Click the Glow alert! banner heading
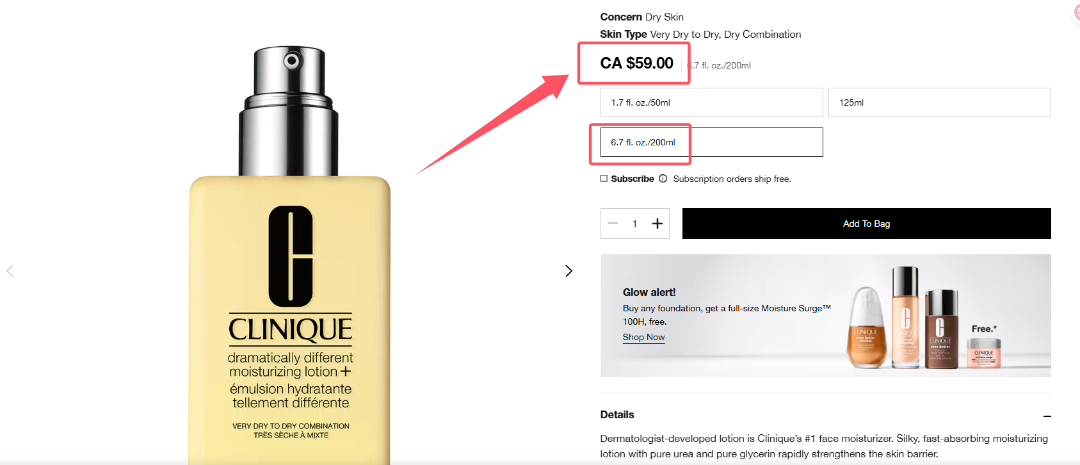1080x465 pixels. pyautogui.click(x=649, y=292)
